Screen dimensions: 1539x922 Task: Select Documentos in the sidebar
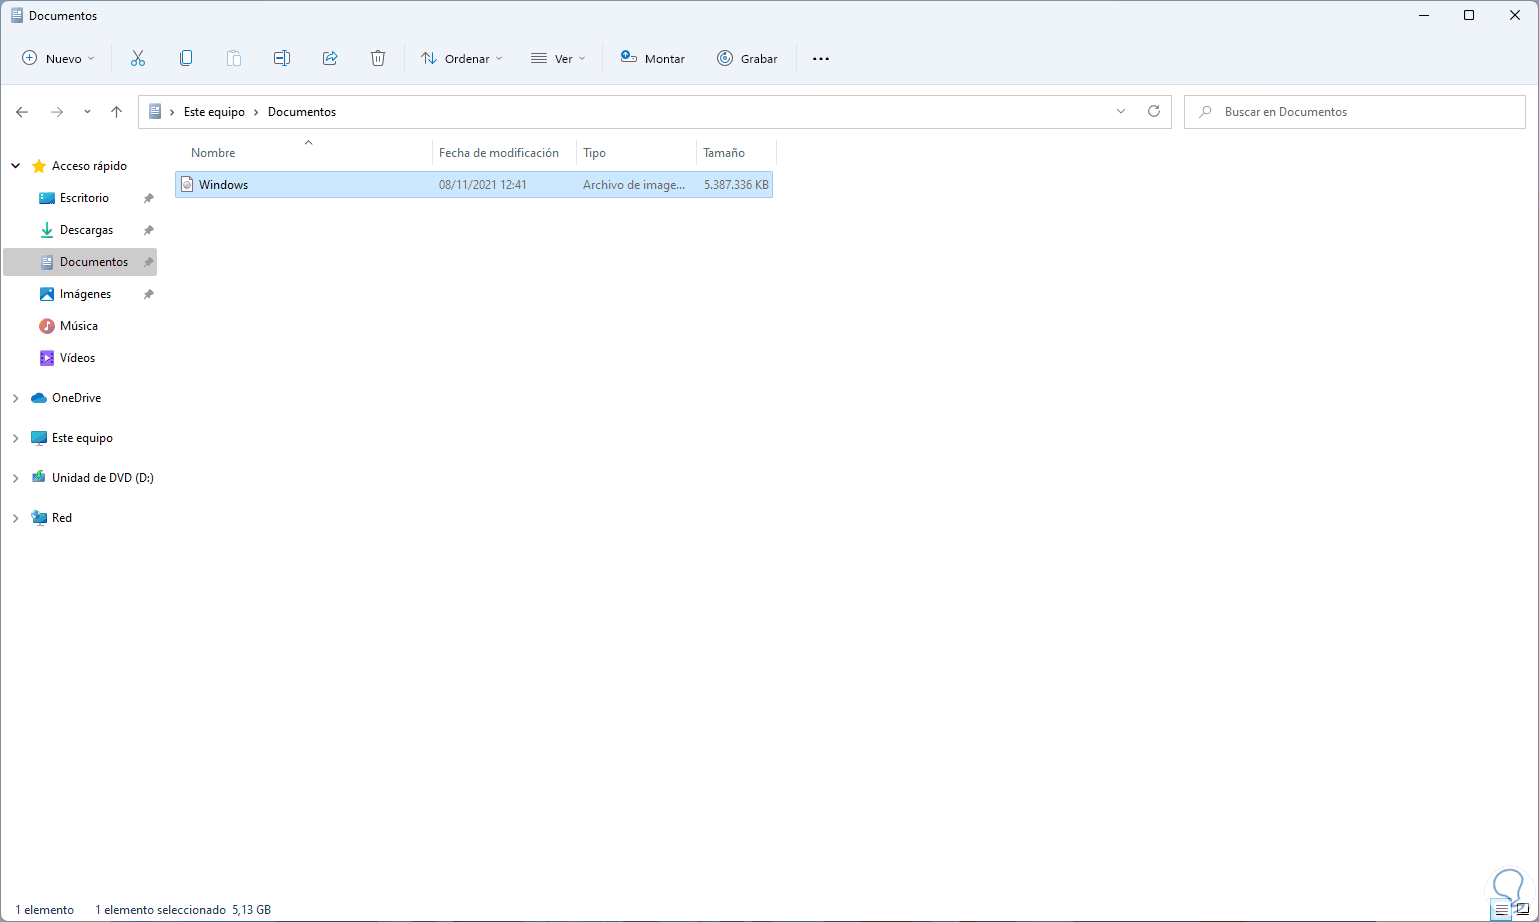click(80, 262)
